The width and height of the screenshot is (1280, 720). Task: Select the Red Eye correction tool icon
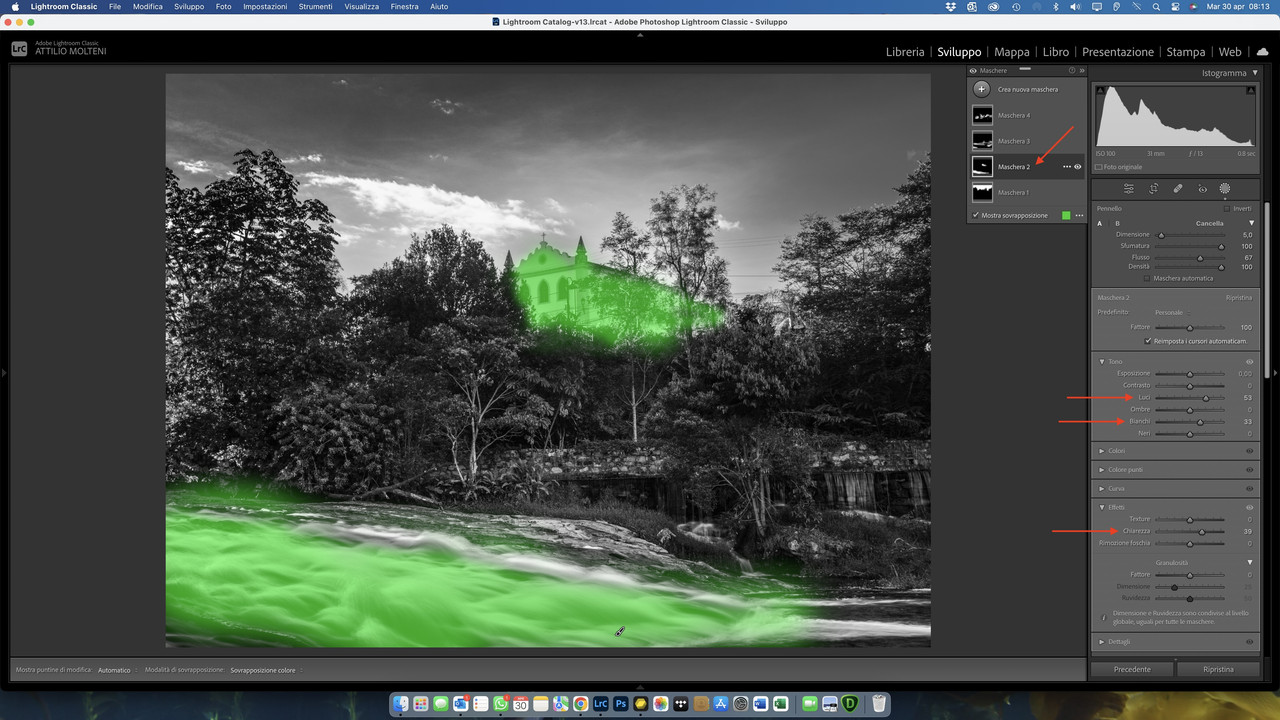(x=1202, y=189)
